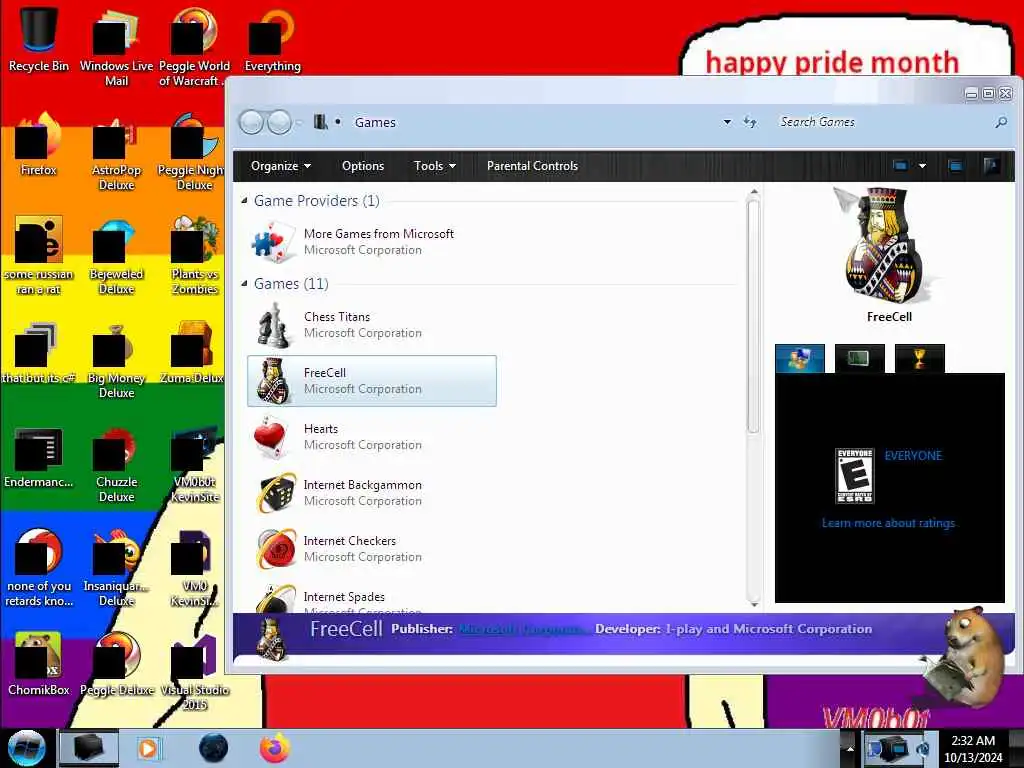Screen dimensions: 1024x768
Task: Click the refresh button in address bar
Action: (x=750, y=122)
